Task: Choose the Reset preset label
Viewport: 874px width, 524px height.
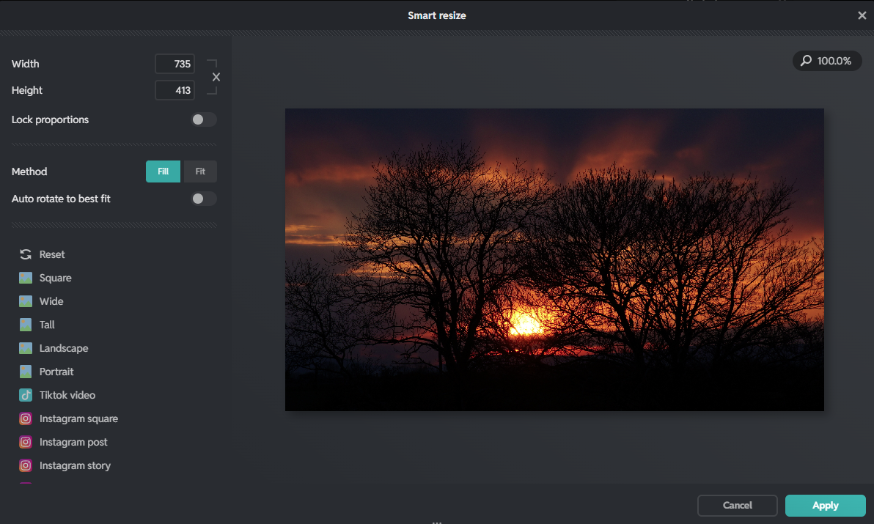Action: (x=52, y=254)
